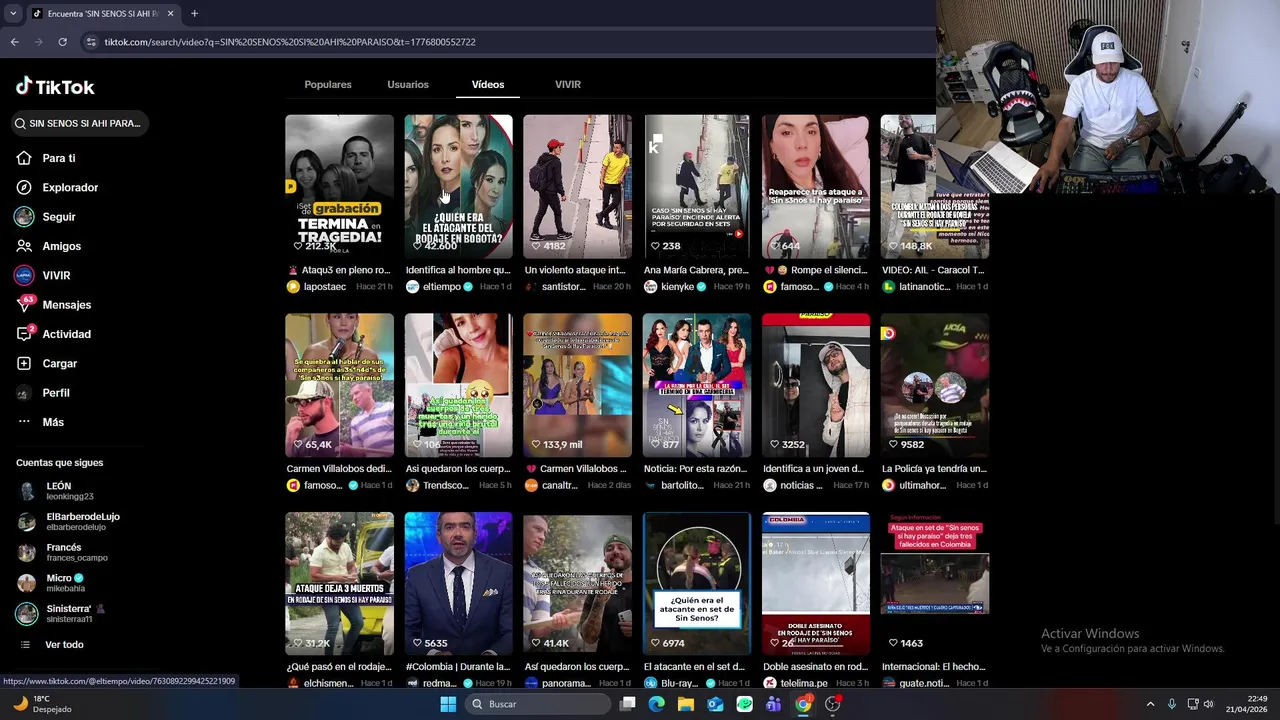Open video thumbnail with 4182 likes
Viewport: 1280px width, 720px height.
(x=577, y=186)
